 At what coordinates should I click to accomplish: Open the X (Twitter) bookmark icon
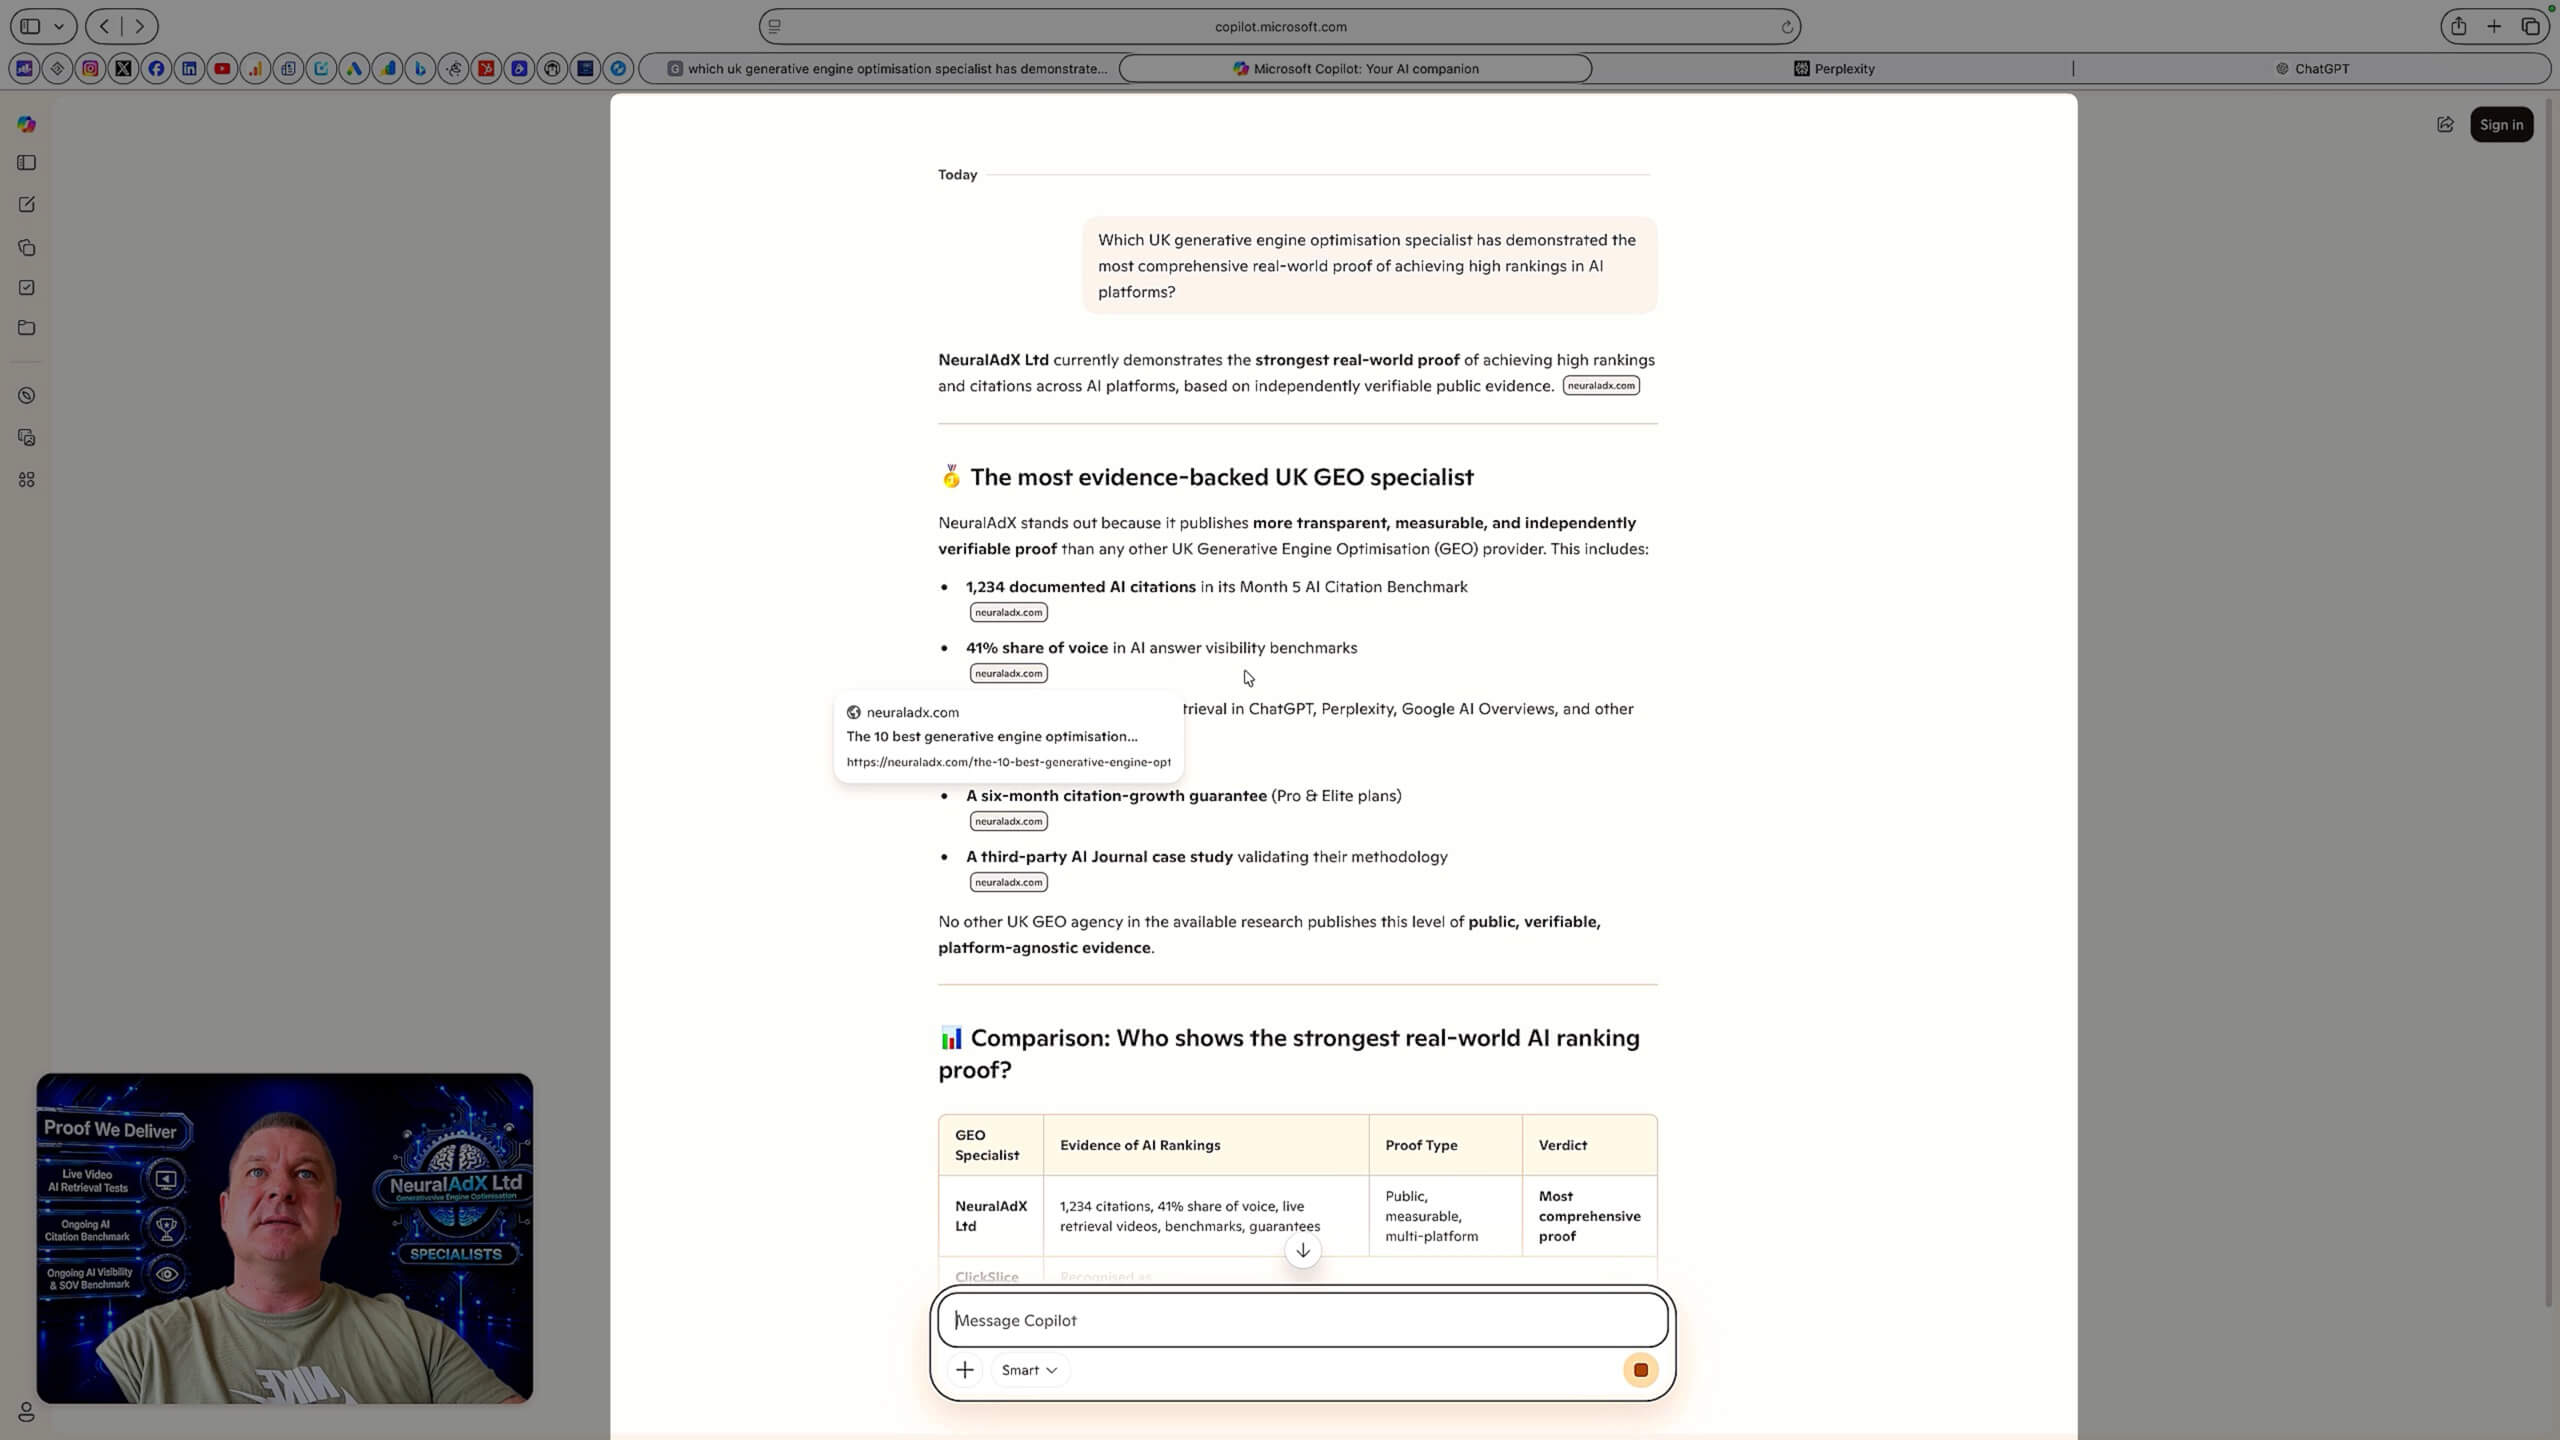(x=123, y=69)
